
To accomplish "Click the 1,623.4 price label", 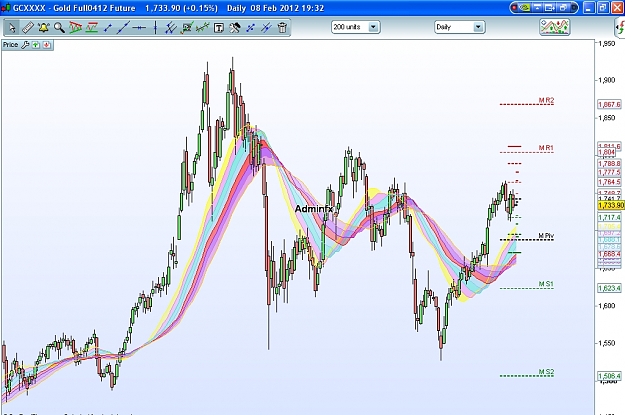I will [609, 288].
